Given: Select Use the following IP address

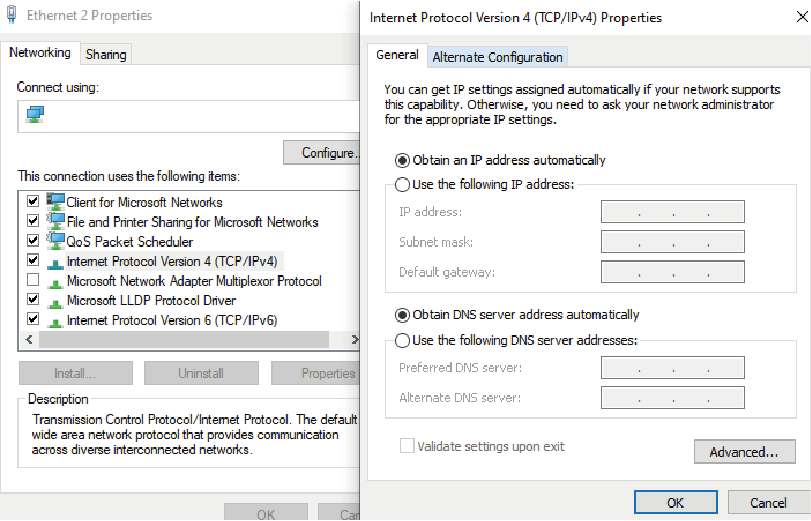Looking at the screenshot, I should 403,184.
